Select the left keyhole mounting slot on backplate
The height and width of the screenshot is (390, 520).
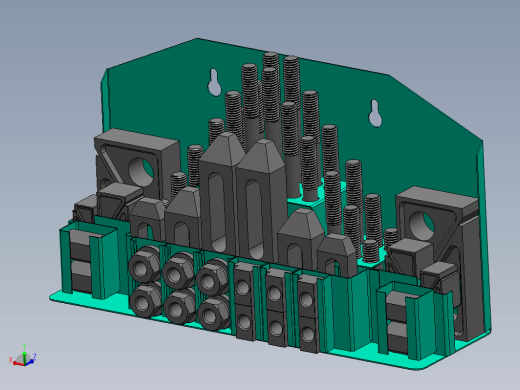click(x=214, y=82)
